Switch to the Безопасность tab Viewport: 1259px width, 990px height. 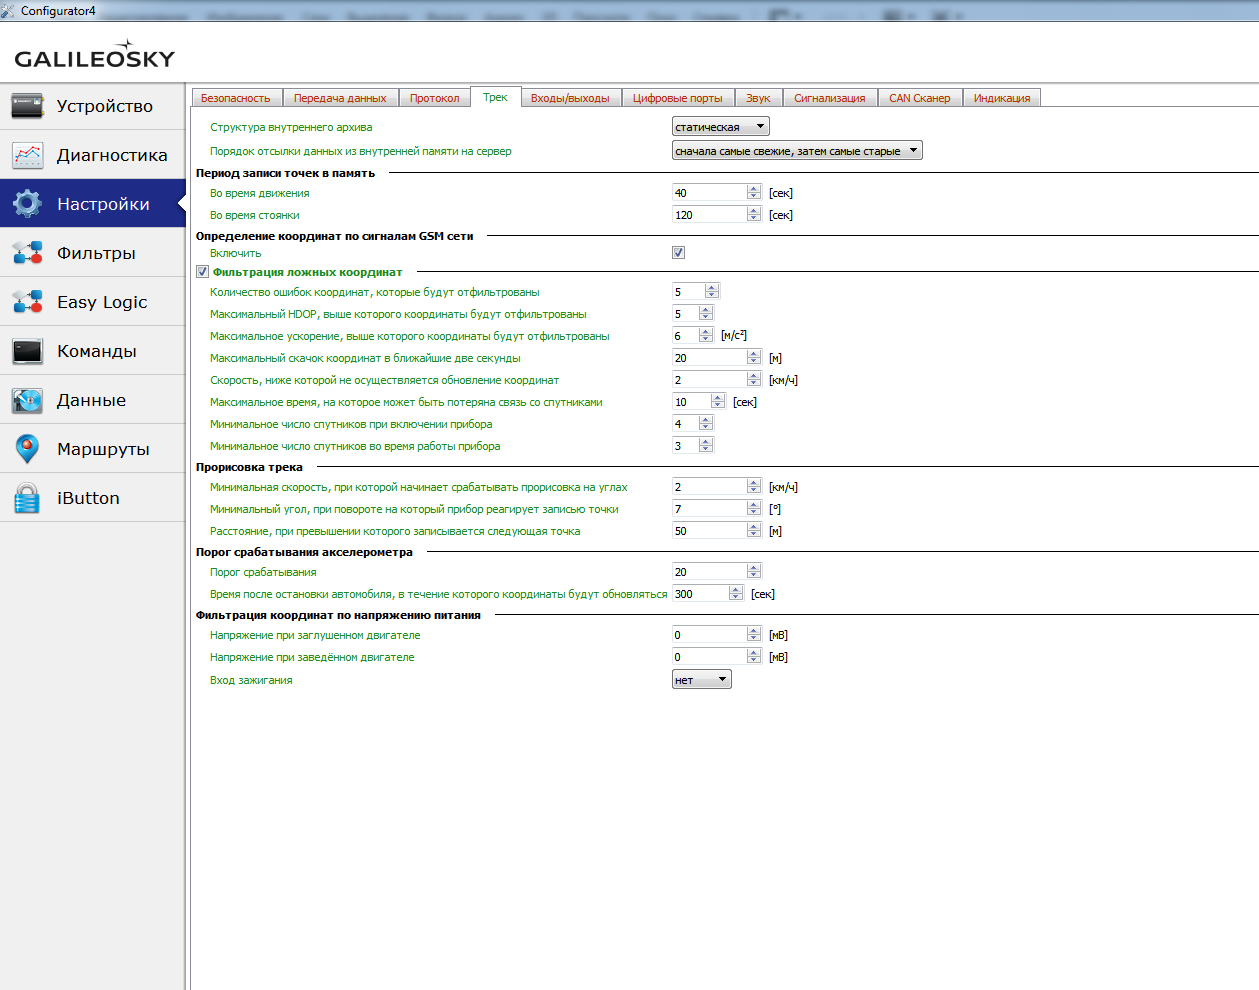[x=235, y=98]
